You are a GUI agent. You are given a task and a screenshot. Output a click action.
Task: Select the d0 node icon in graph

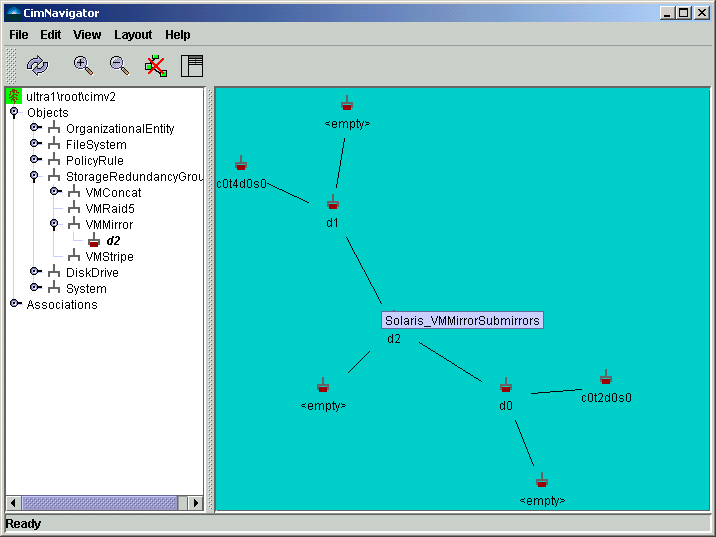(506, 386)
